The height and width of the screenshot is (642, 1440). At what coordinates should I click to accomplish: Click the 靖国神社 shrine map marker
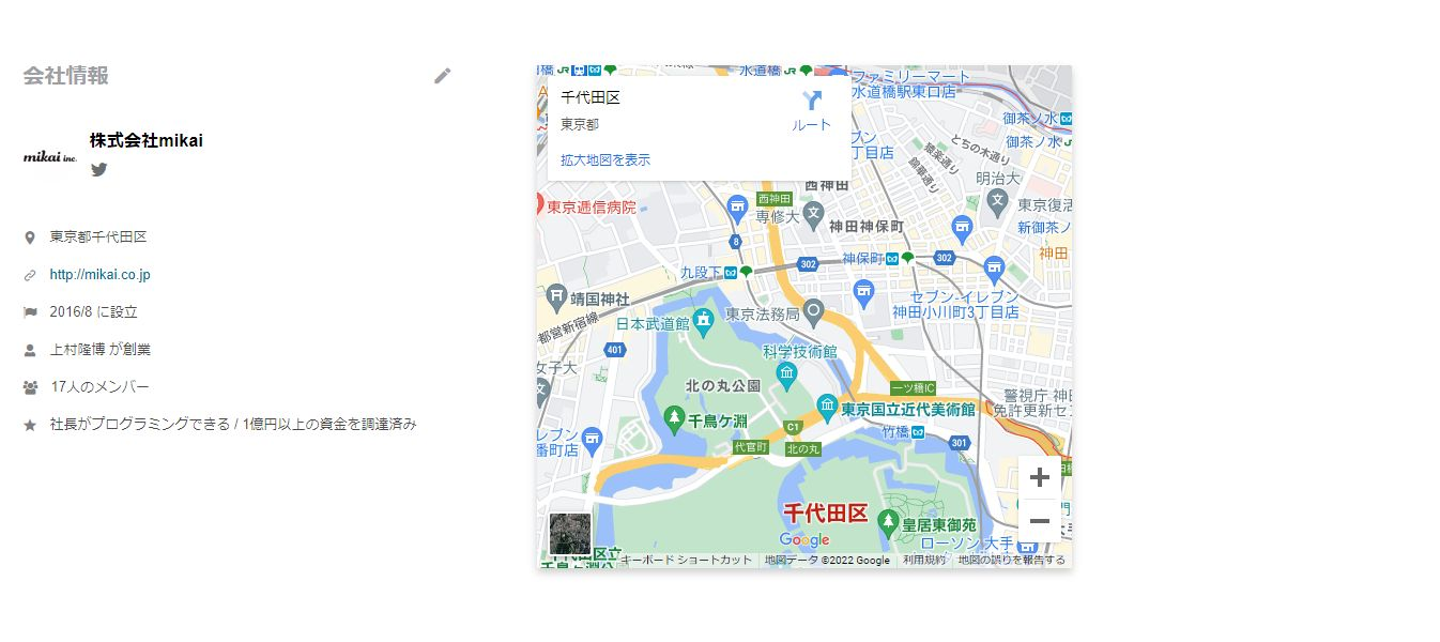pos(555,296)
